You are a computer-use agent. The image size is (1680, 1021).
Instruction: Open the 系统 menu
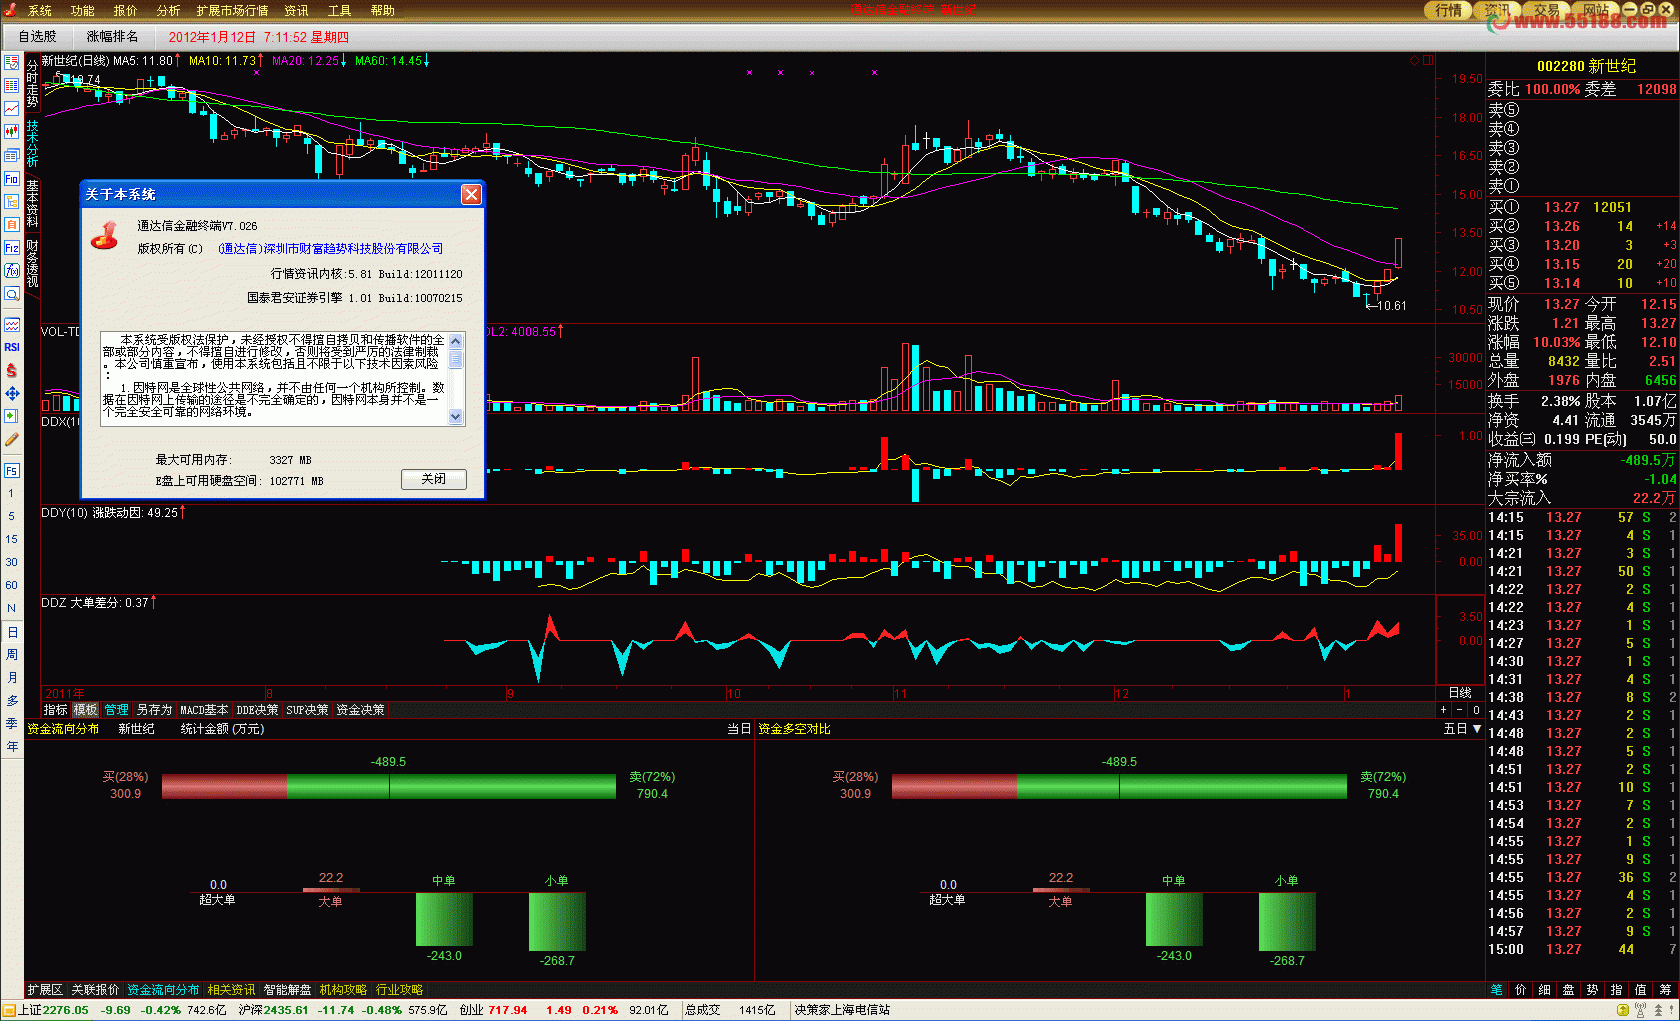click(40, 11)
